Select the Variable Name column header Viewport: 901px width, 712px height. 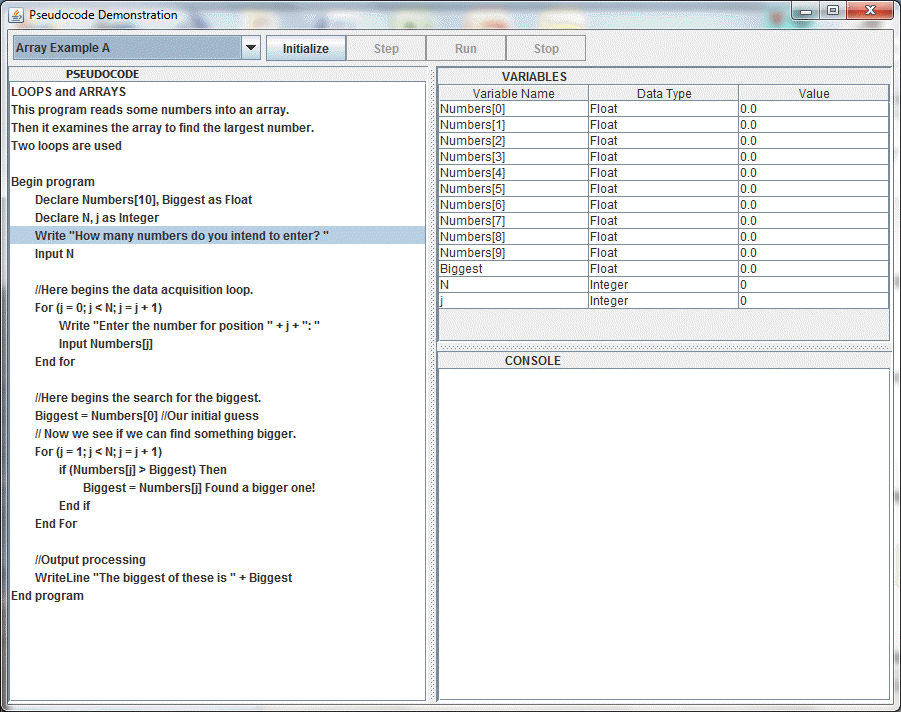[513, 94]
